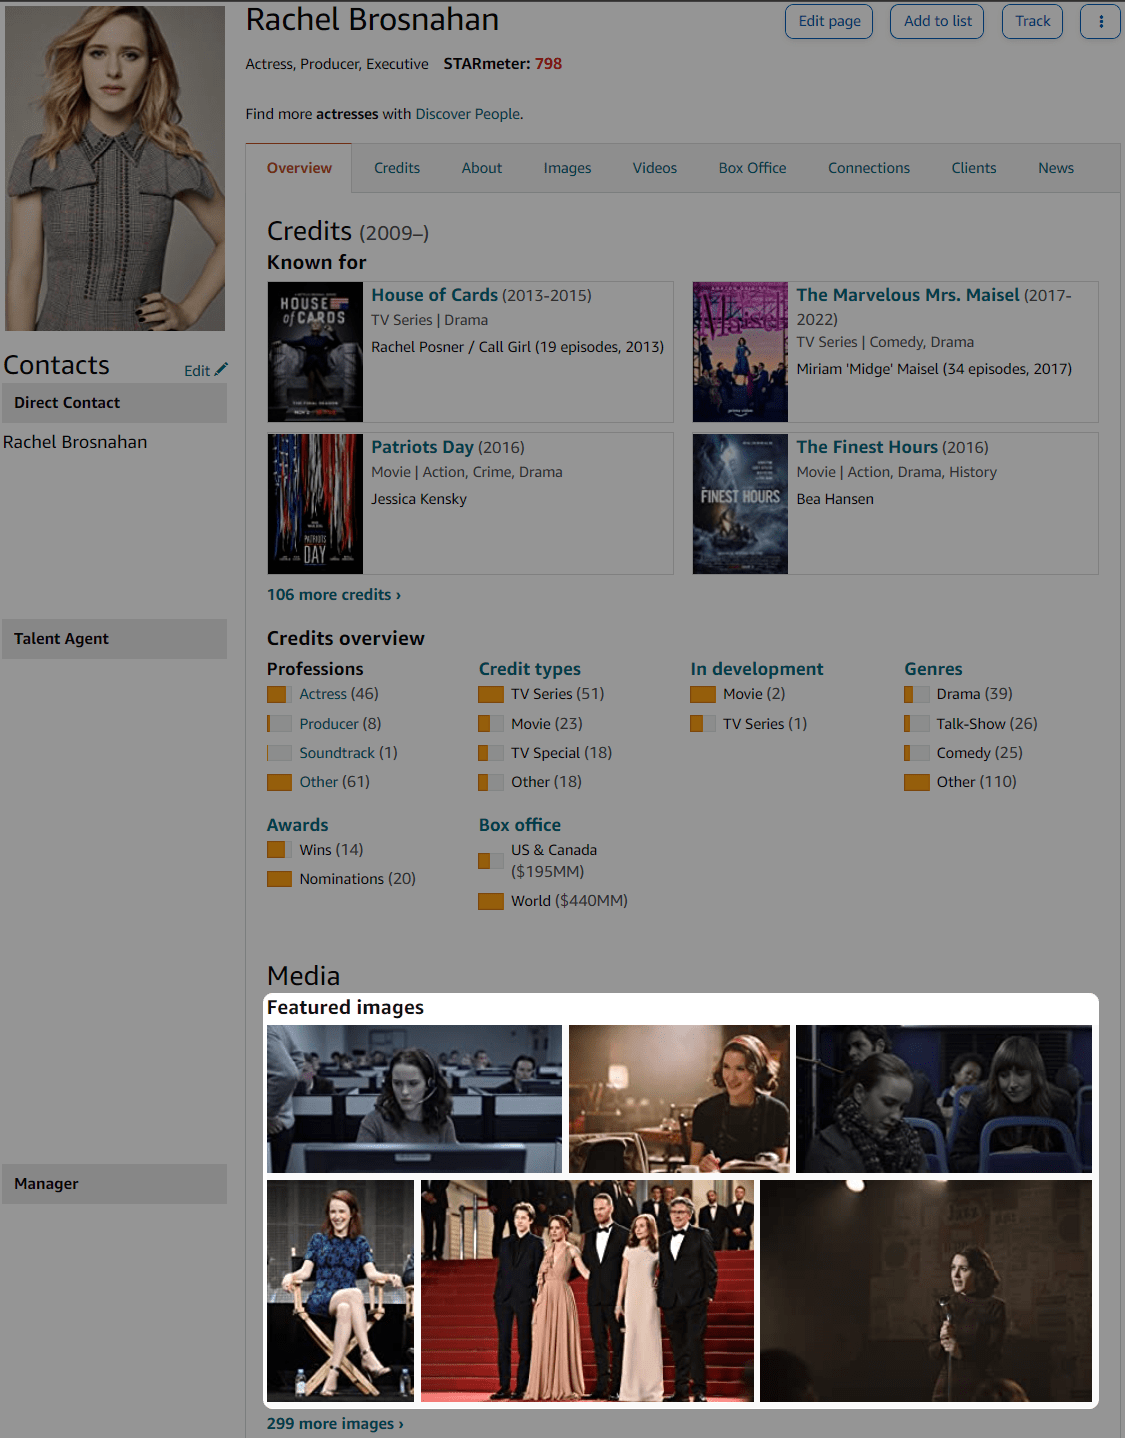1125x1438 pixels.
Task: Click the red carpet featured image
Action: 587,1291
